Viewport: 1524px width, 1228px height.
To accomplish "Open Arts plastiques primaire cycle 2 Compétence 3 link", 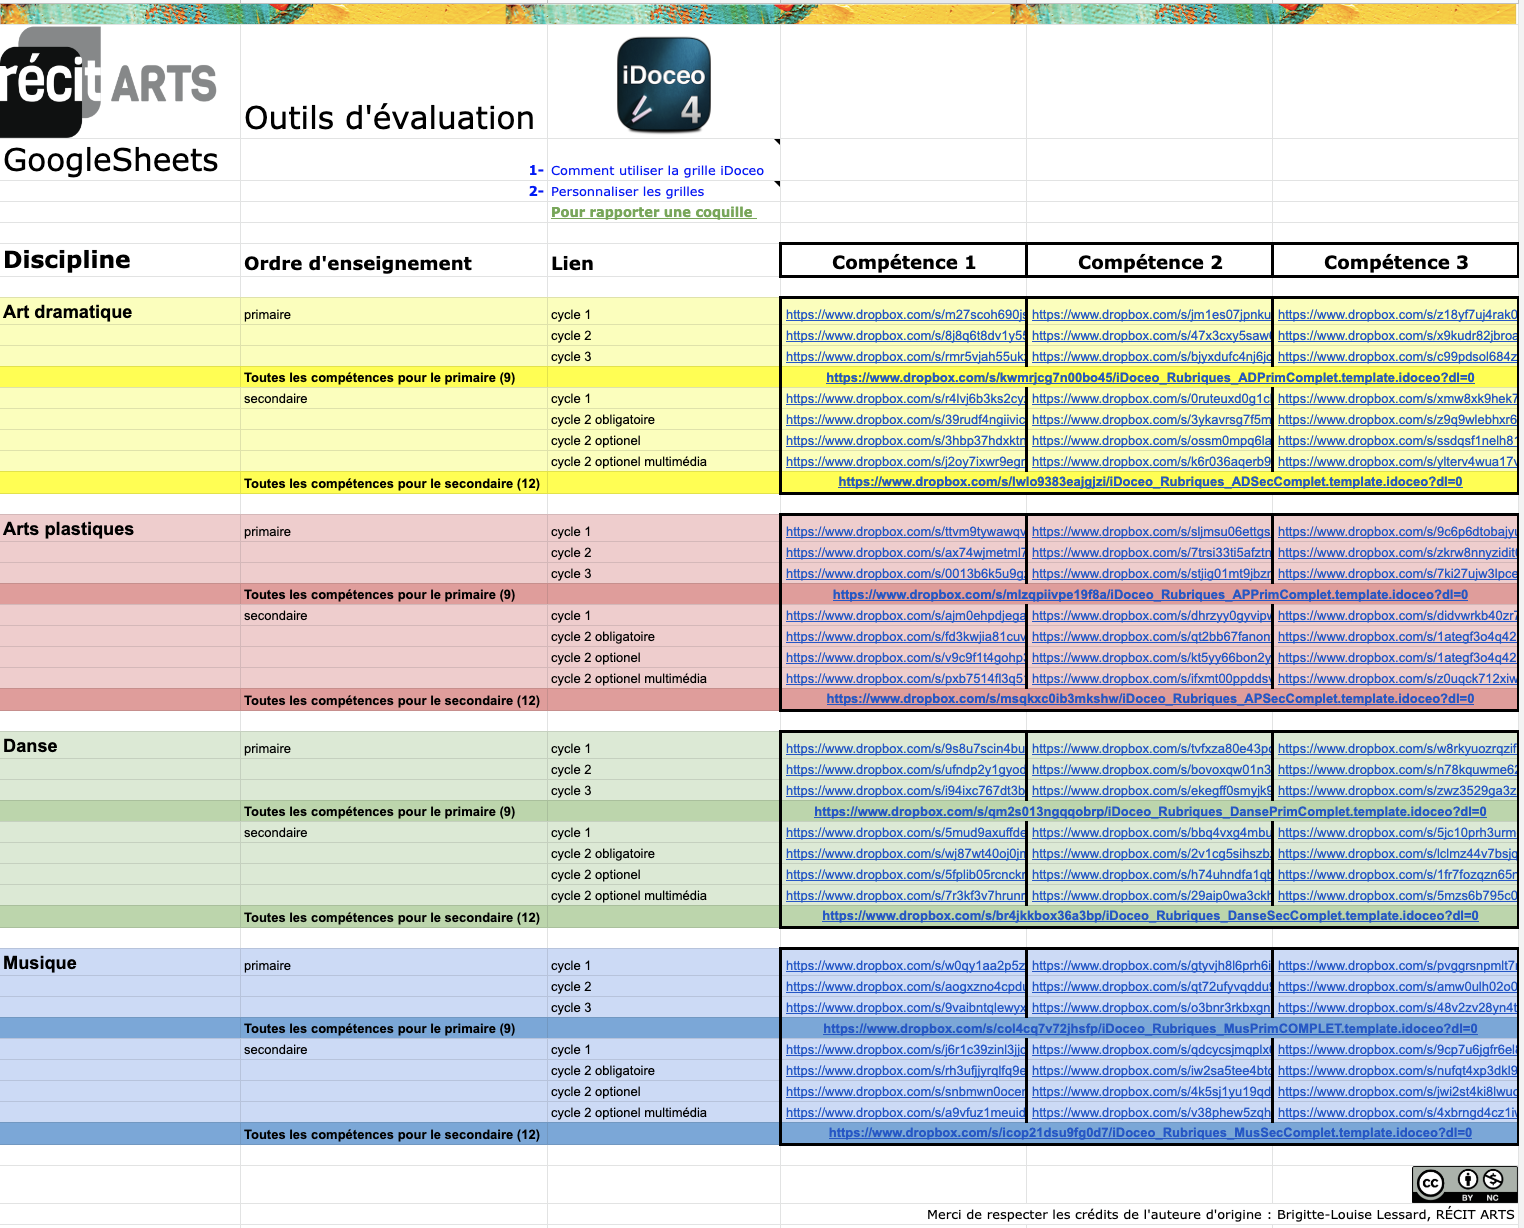I will (1397, 553).
